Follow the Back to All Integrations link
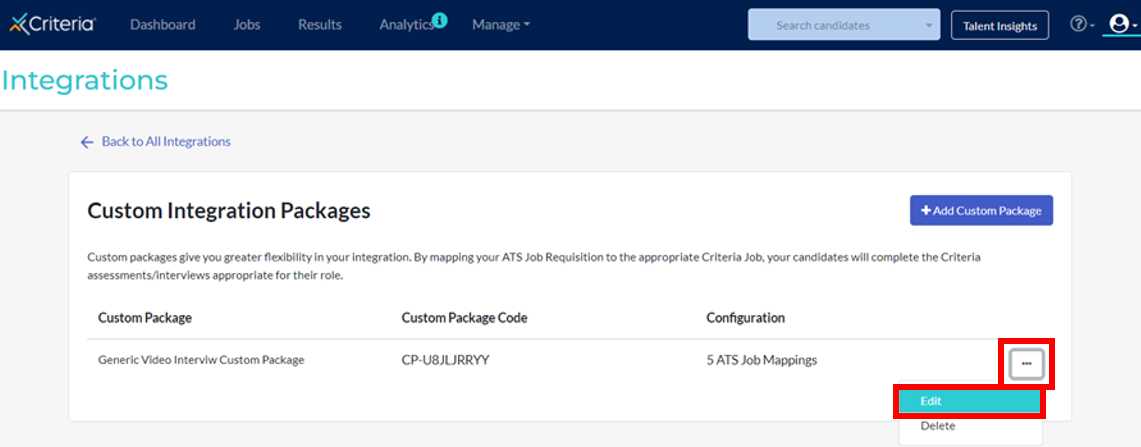 (x=166, y=142)
